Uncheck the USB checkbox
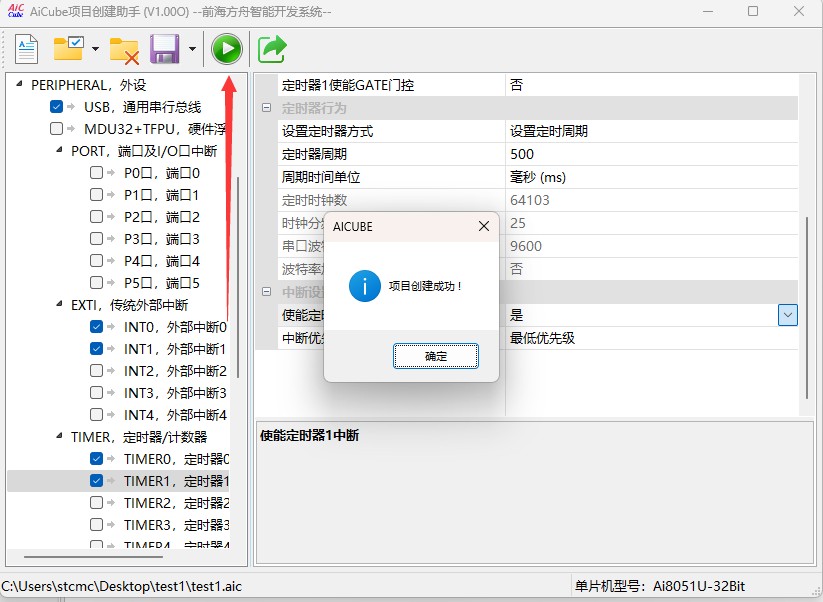823x602 pixels. point(56,107)
